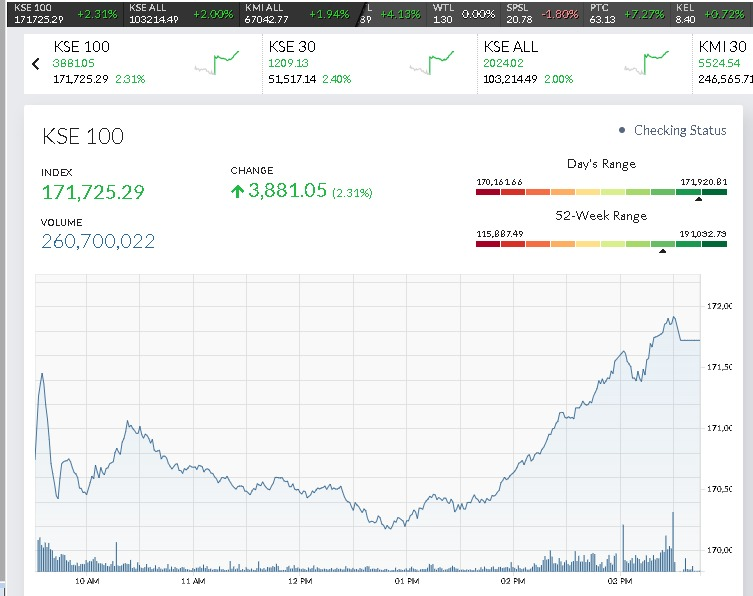The height and width of the screenshot is (596, 753).
Task: Click the 2.00% change on KSE ALL card
Action: click(559, 79)
